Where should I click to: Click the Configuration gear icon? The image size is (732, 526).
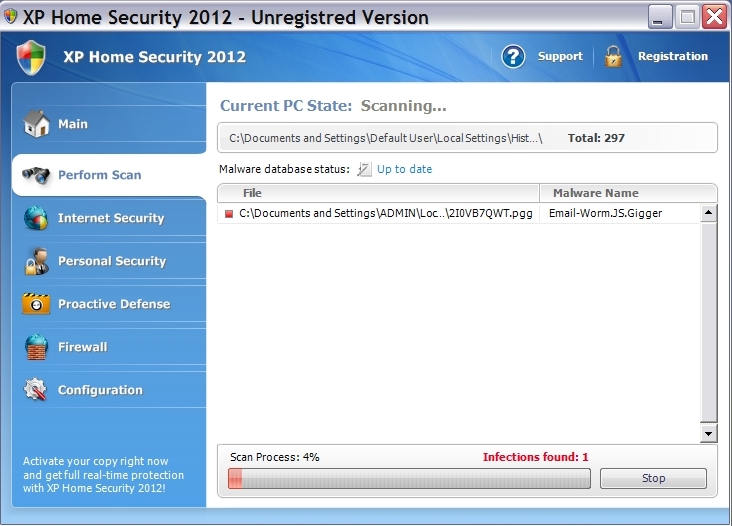point(36,390)
